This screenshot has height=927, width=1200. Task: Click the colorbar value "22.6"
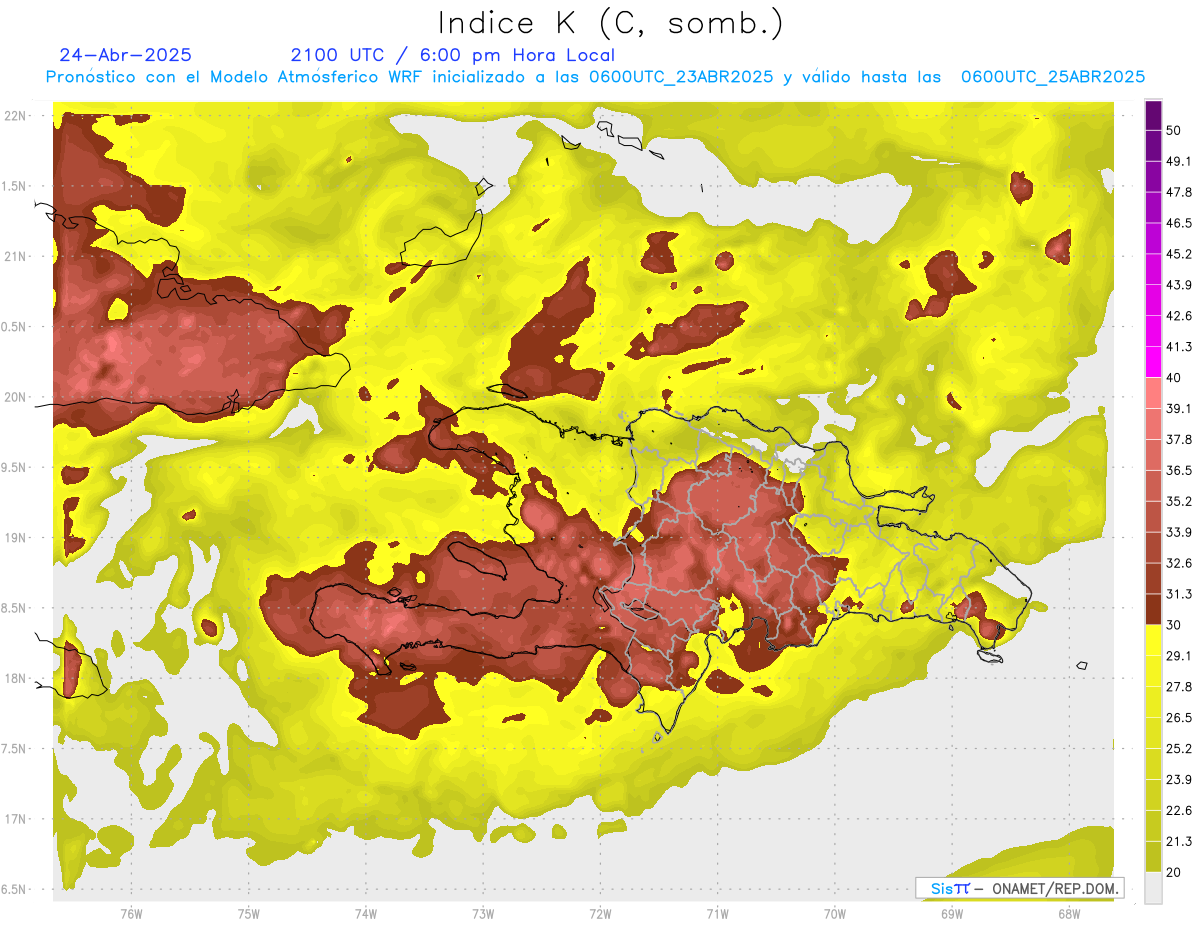pyautogui.click(x=1178, y=810)
